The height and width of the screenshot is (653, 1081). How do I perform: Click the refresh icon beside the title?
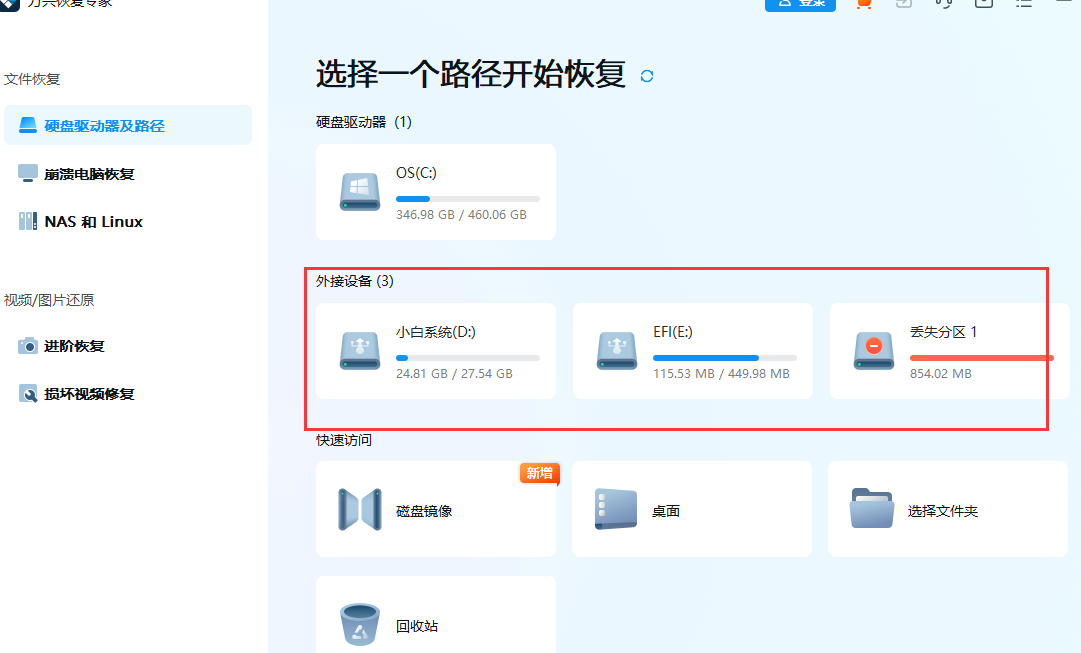(x=646, y=75)
